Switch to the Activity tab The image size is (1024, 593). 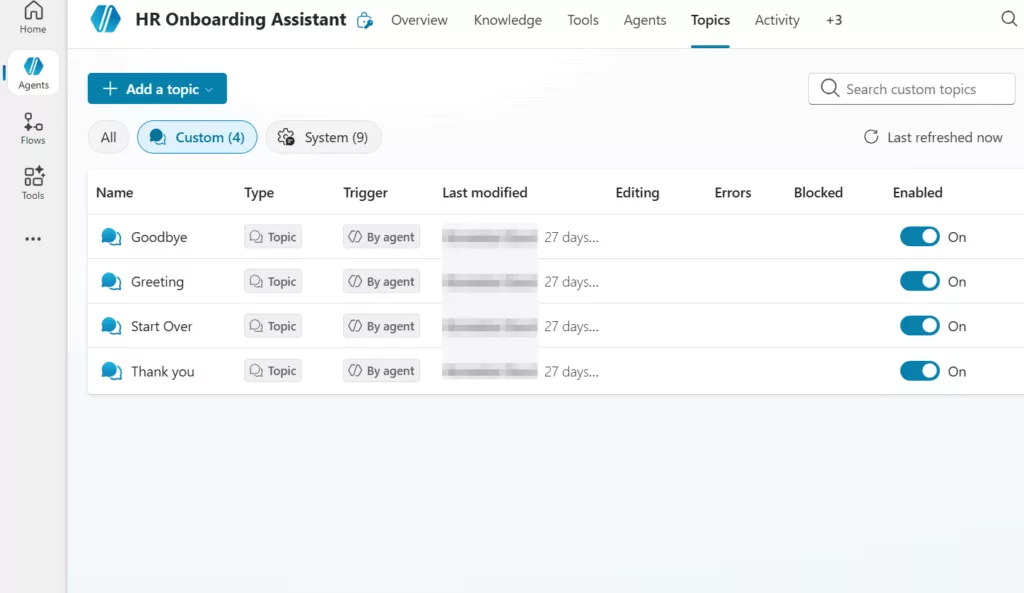pos(777,20)
